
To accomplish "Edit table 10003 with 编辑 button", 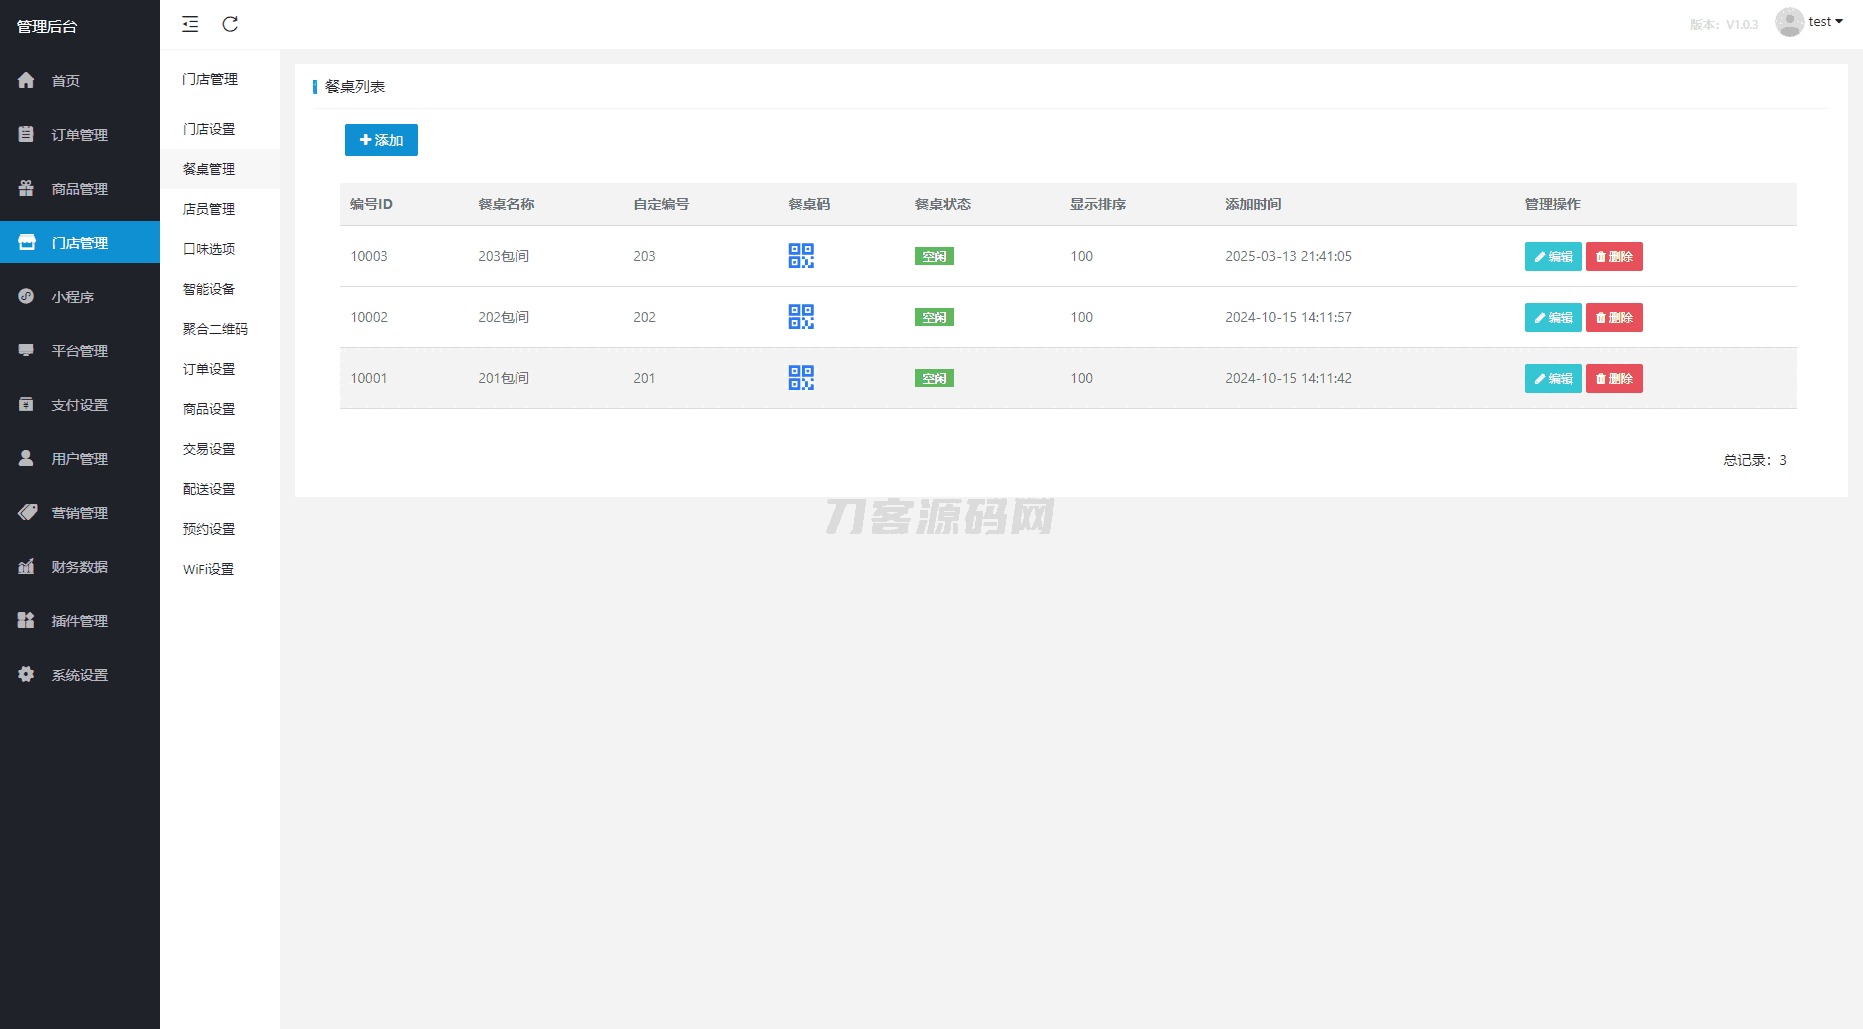I will 1552,257.
